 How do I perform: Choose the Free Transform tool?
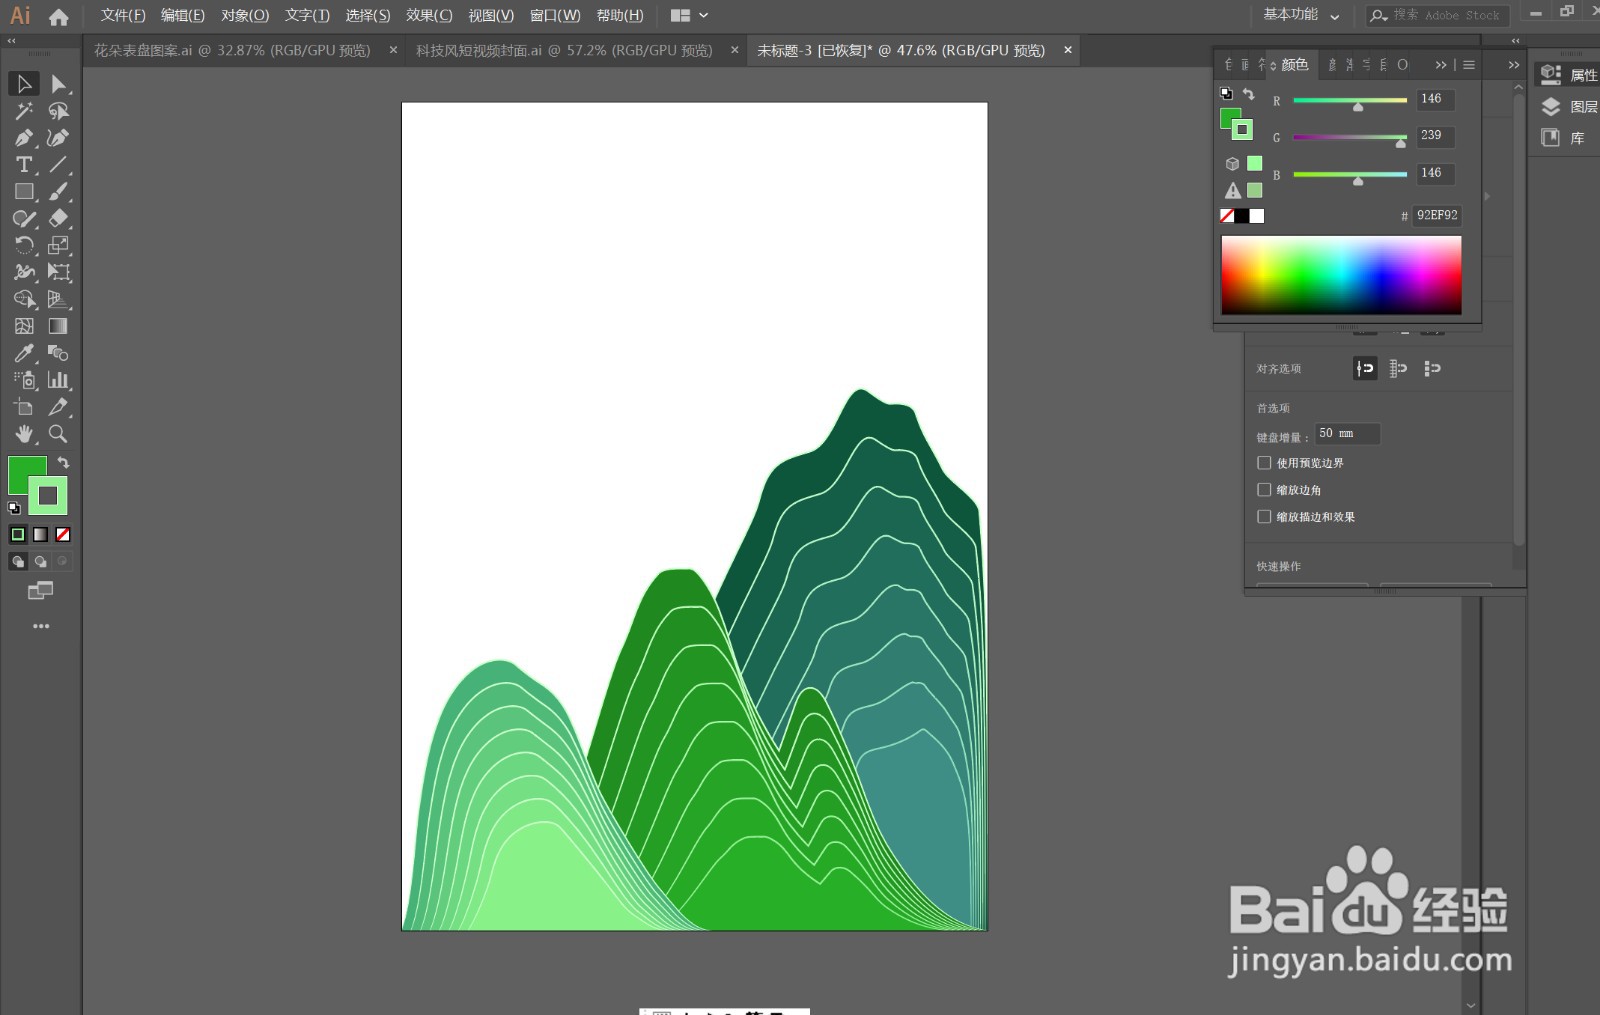[x=59, y=272]
